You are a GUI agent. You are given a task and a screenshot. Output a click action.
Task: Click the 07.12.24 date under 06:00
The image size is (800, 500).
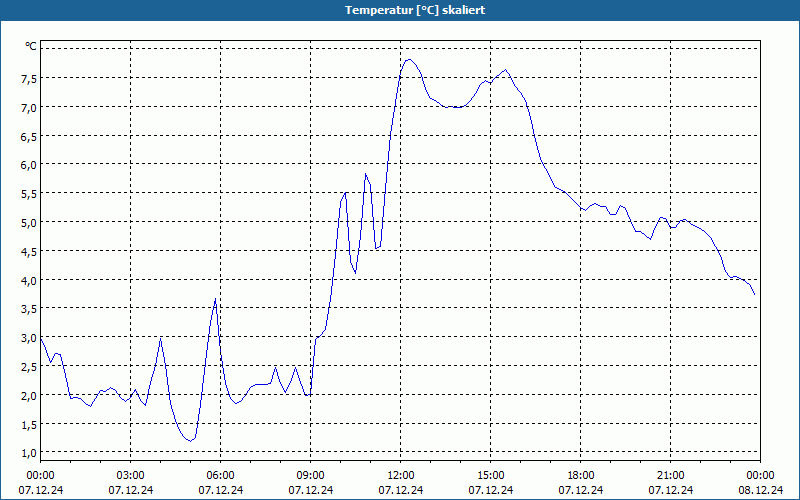point(220,490)
